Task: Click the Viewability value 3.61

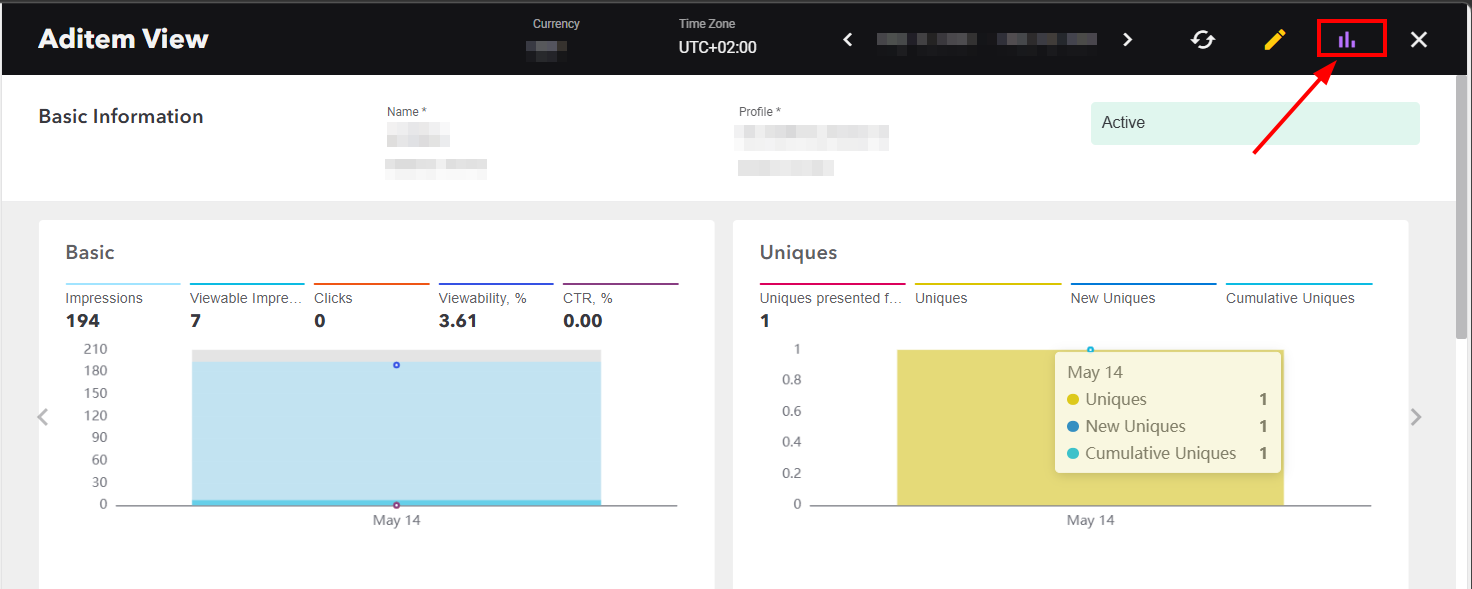Action: click(x=458, y=321)
